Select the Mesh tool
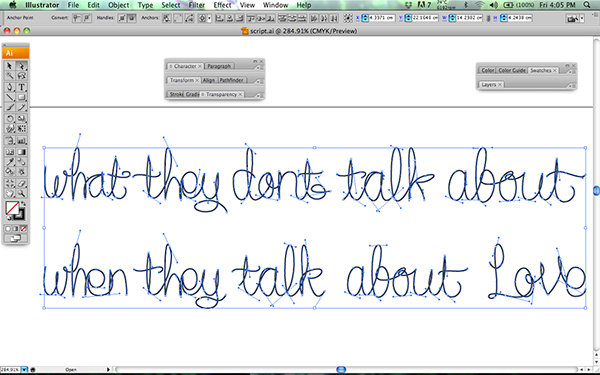This screenshot has width=600, height=375. 10,152
